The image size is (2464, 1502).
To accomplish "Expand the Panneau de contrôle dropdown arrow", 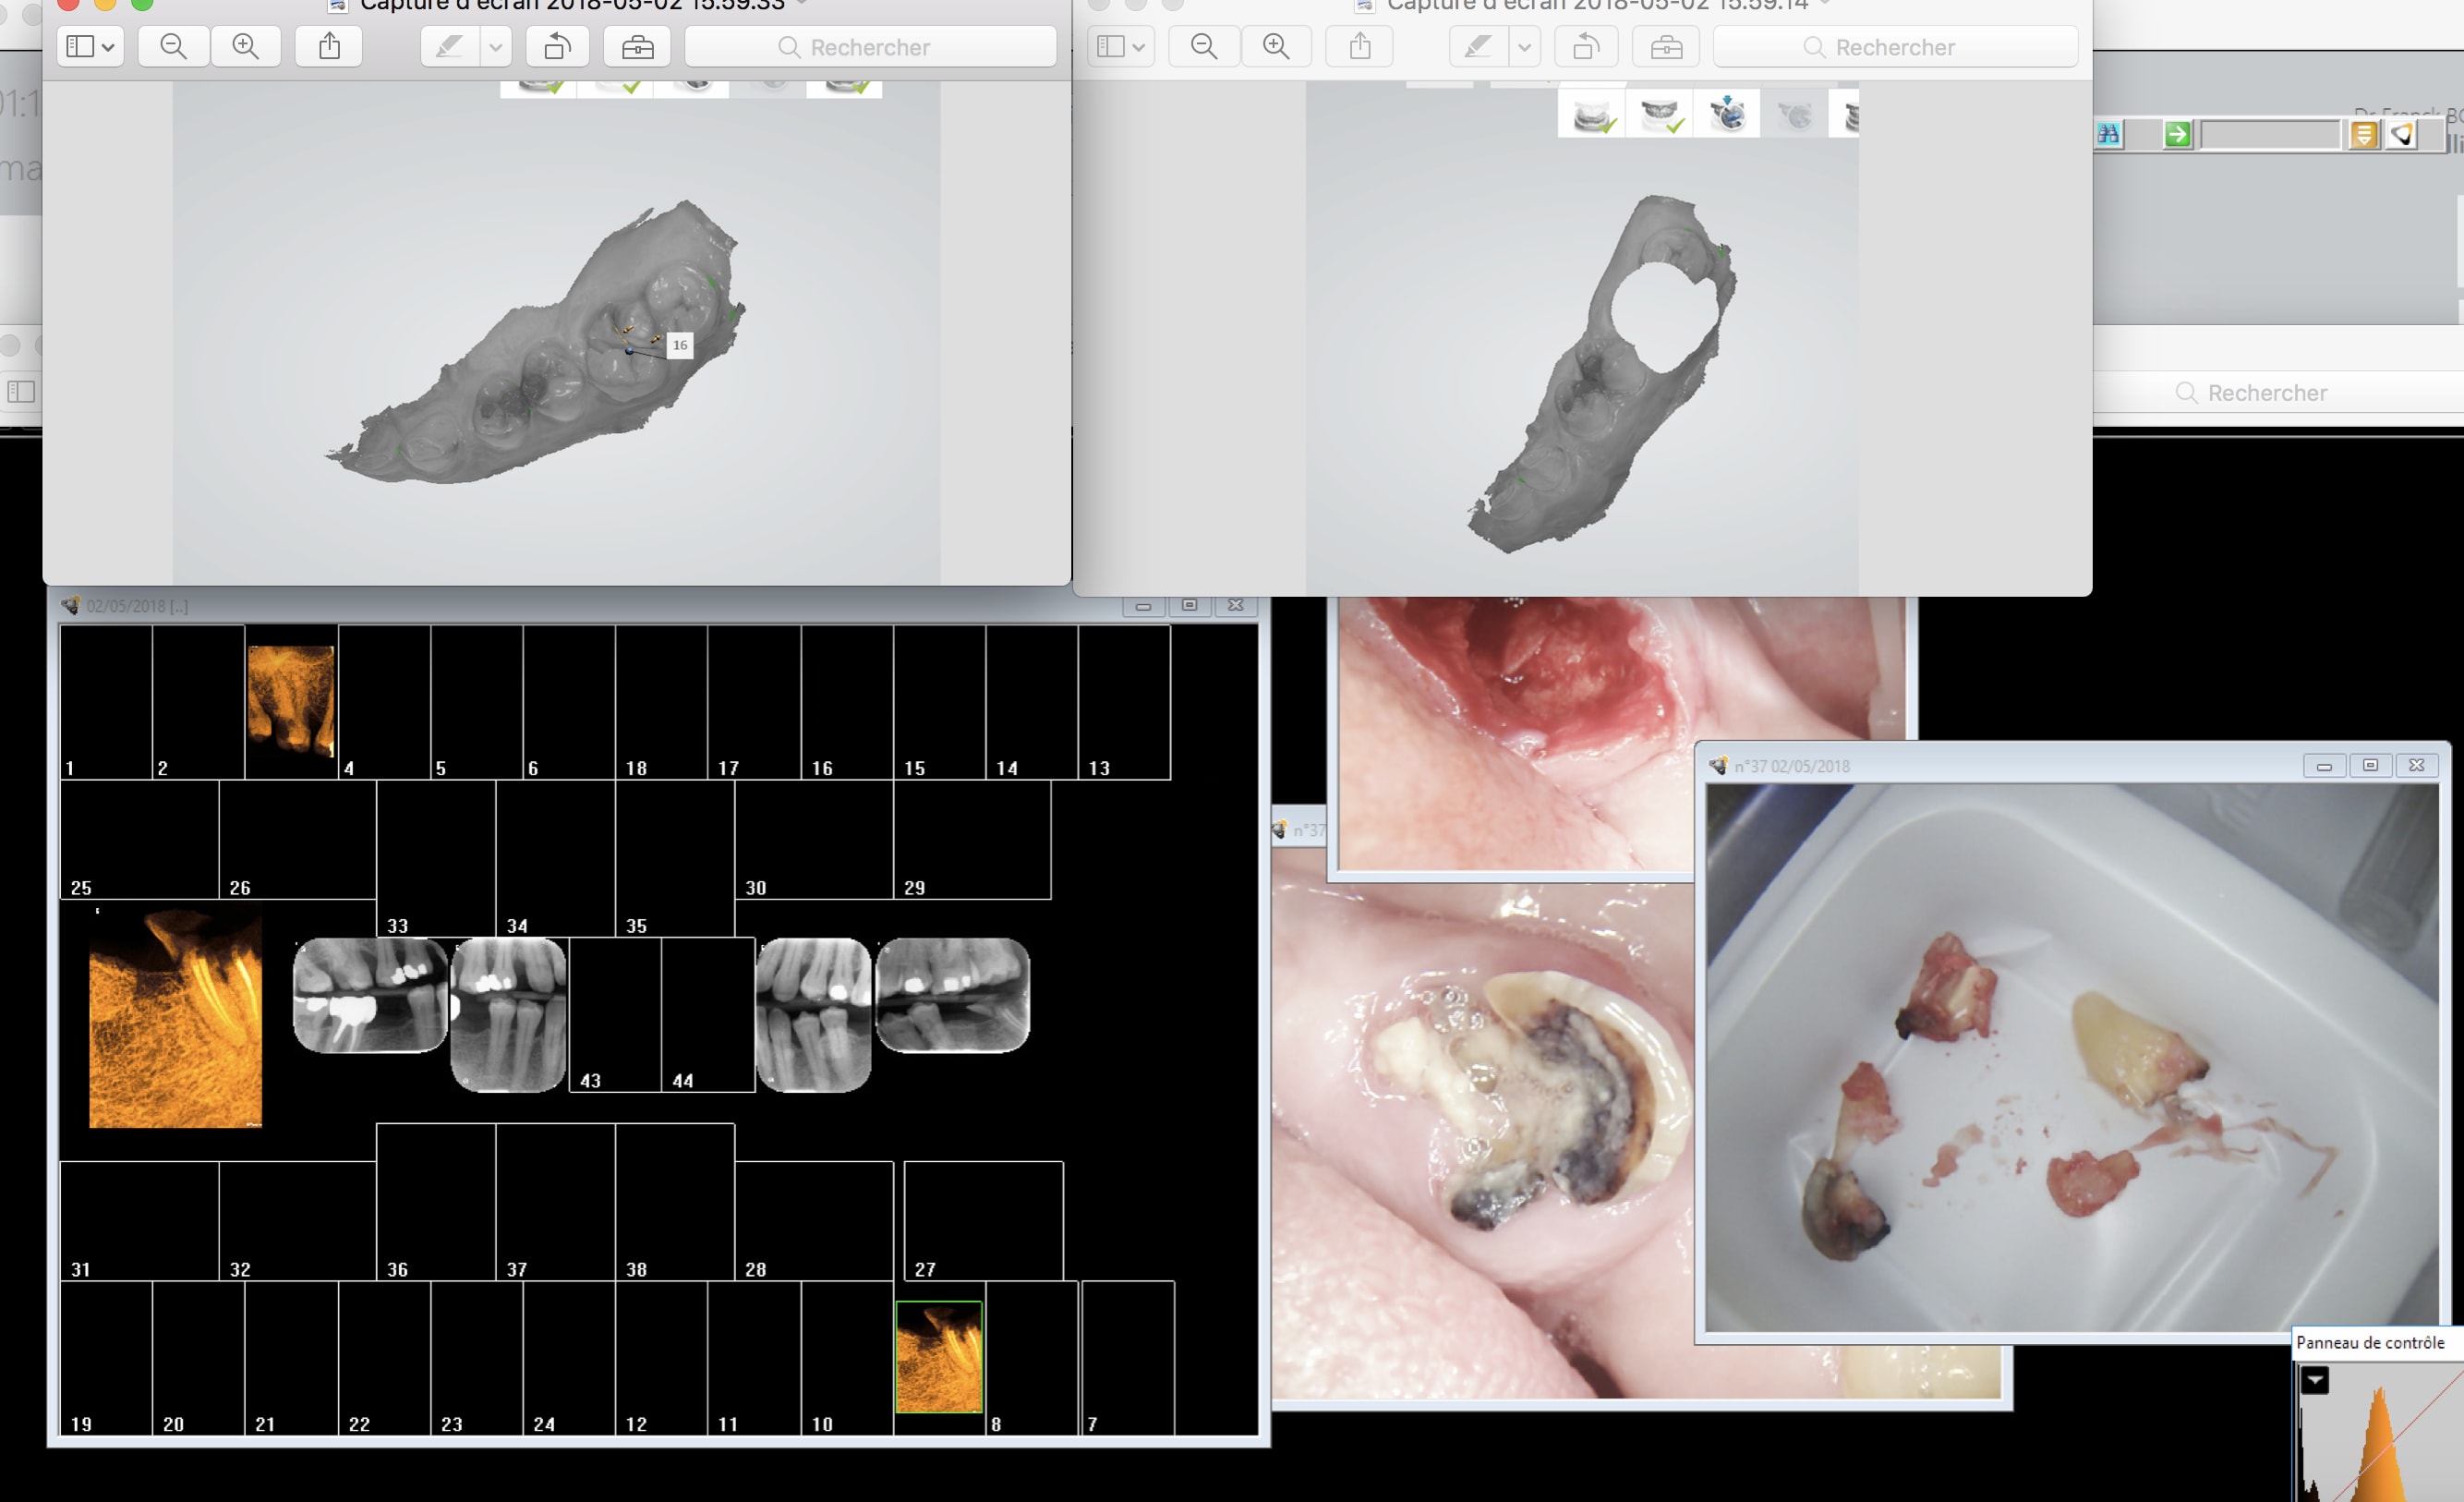I will (2315, 1381).
